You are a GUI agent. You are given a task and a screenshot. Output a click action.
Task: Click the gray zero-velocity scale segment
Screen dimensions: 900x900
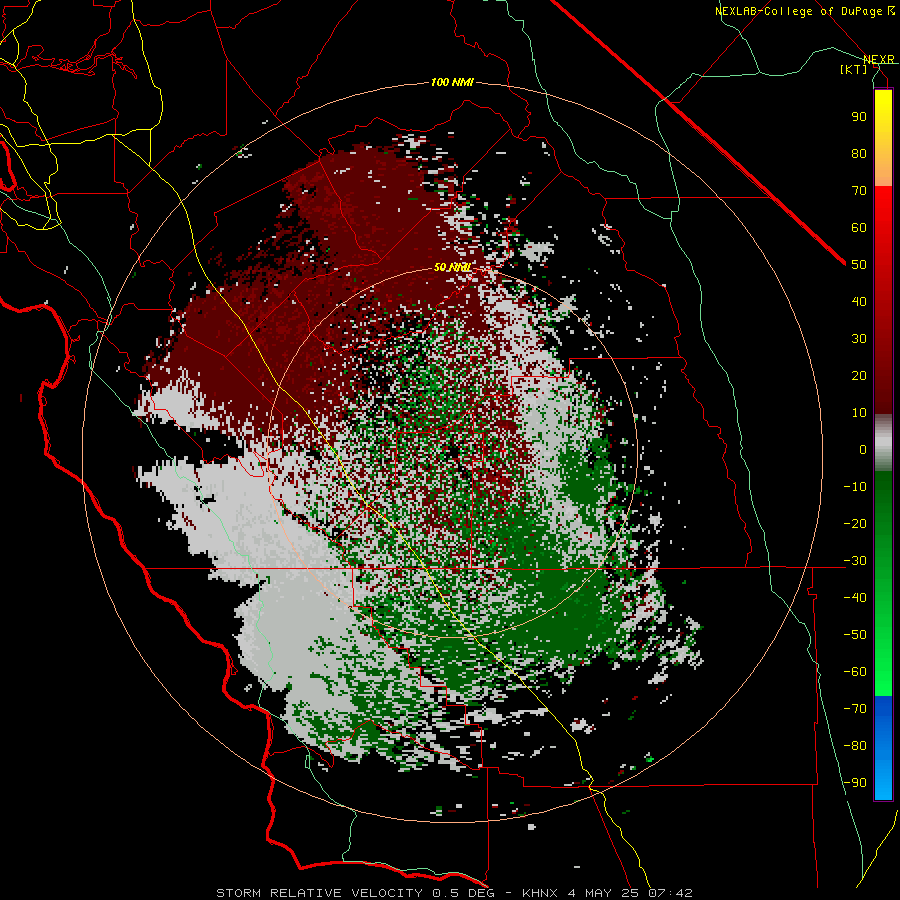[883, 443]
